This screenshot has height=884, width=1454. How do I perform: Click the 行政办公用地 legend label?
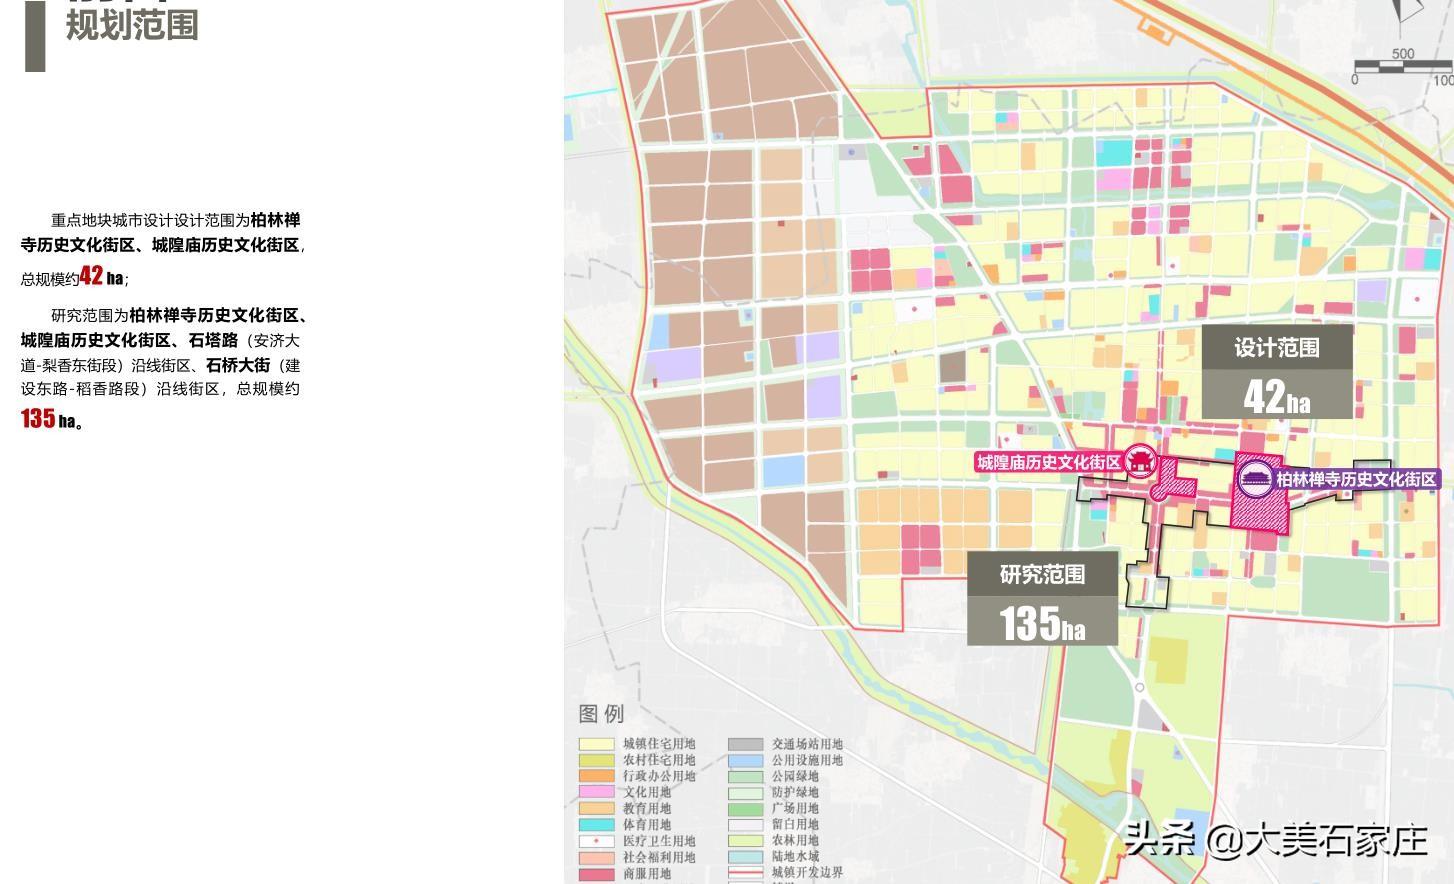point(659,776)
